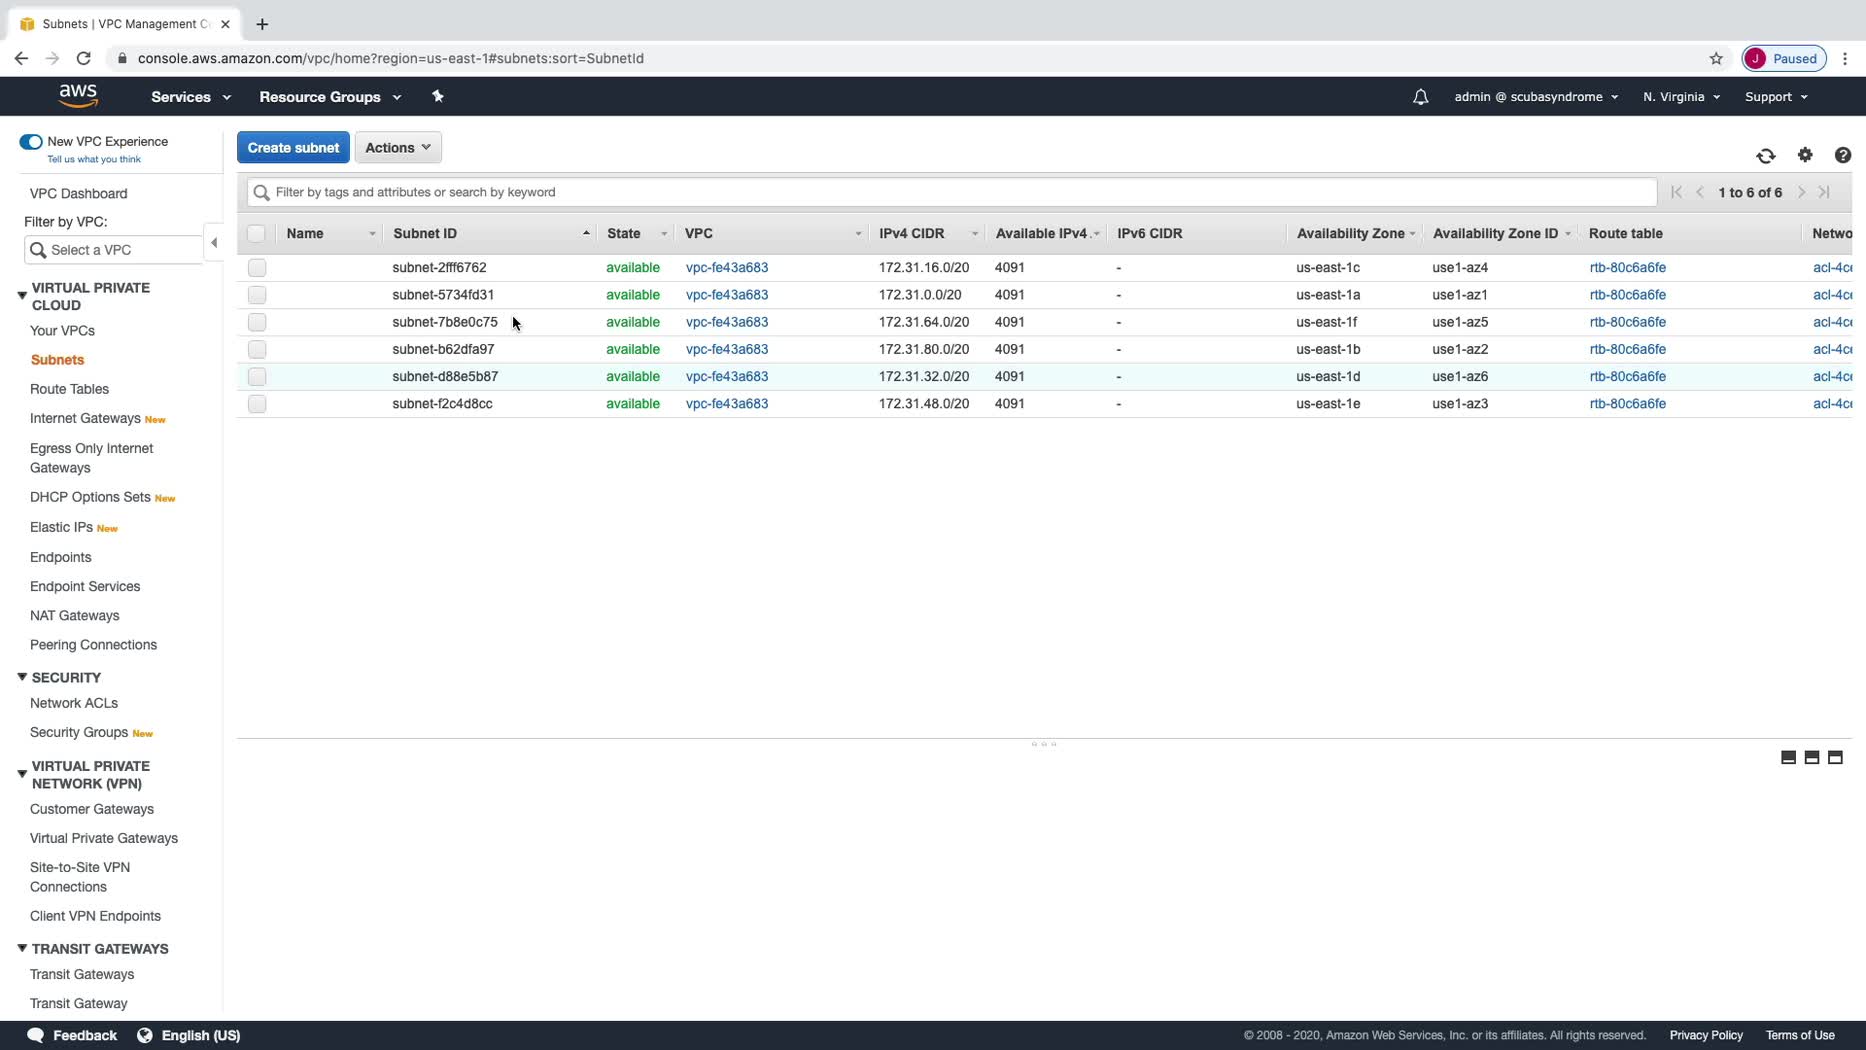Open Network ACLs in sidebar
This screenshot has width=1866, height=1050.
point(74,703)
